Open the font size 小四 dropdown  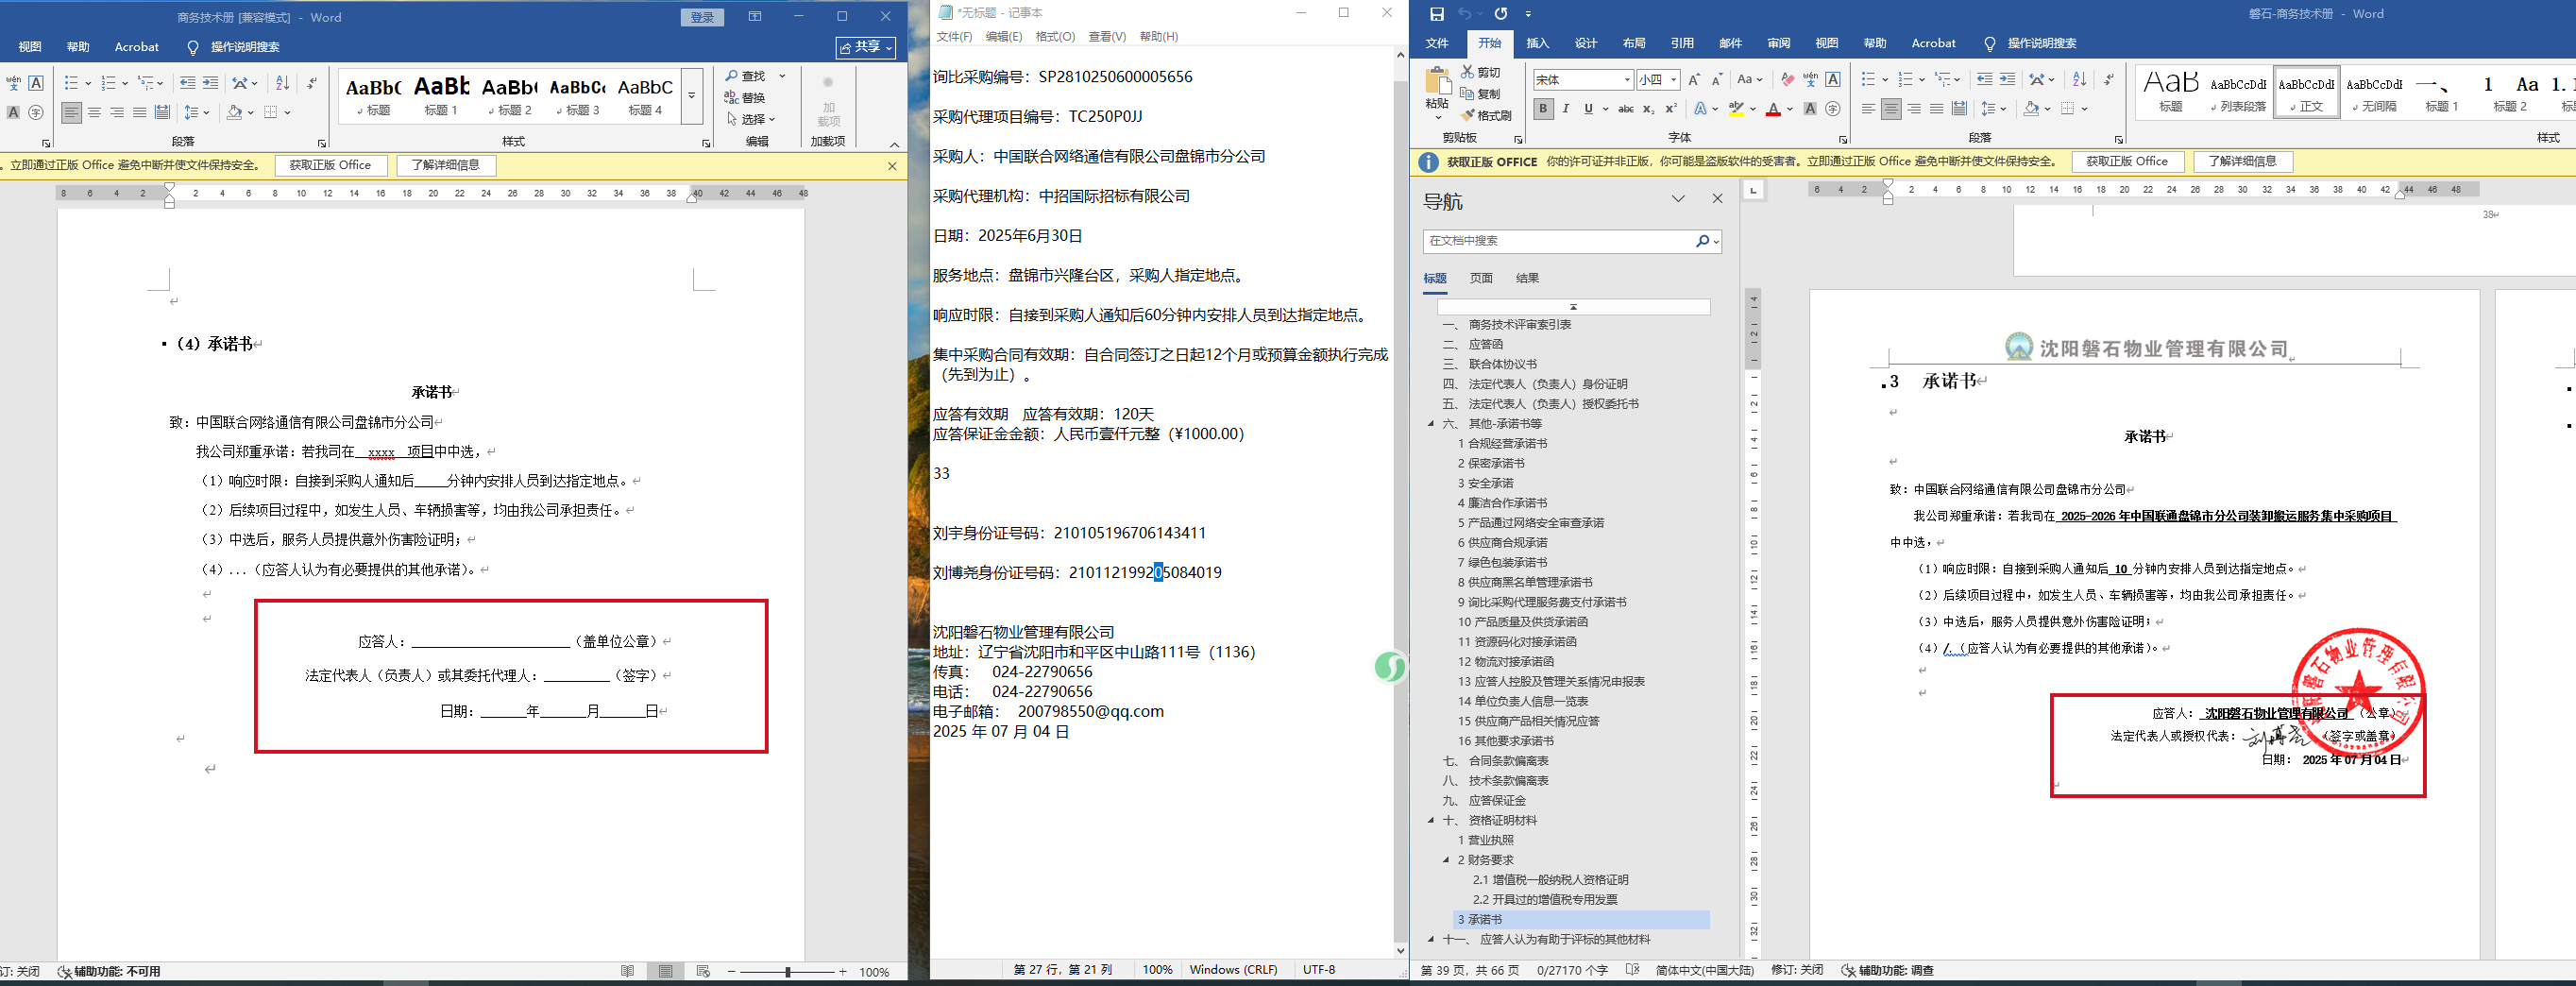[x=1673, y=80]
